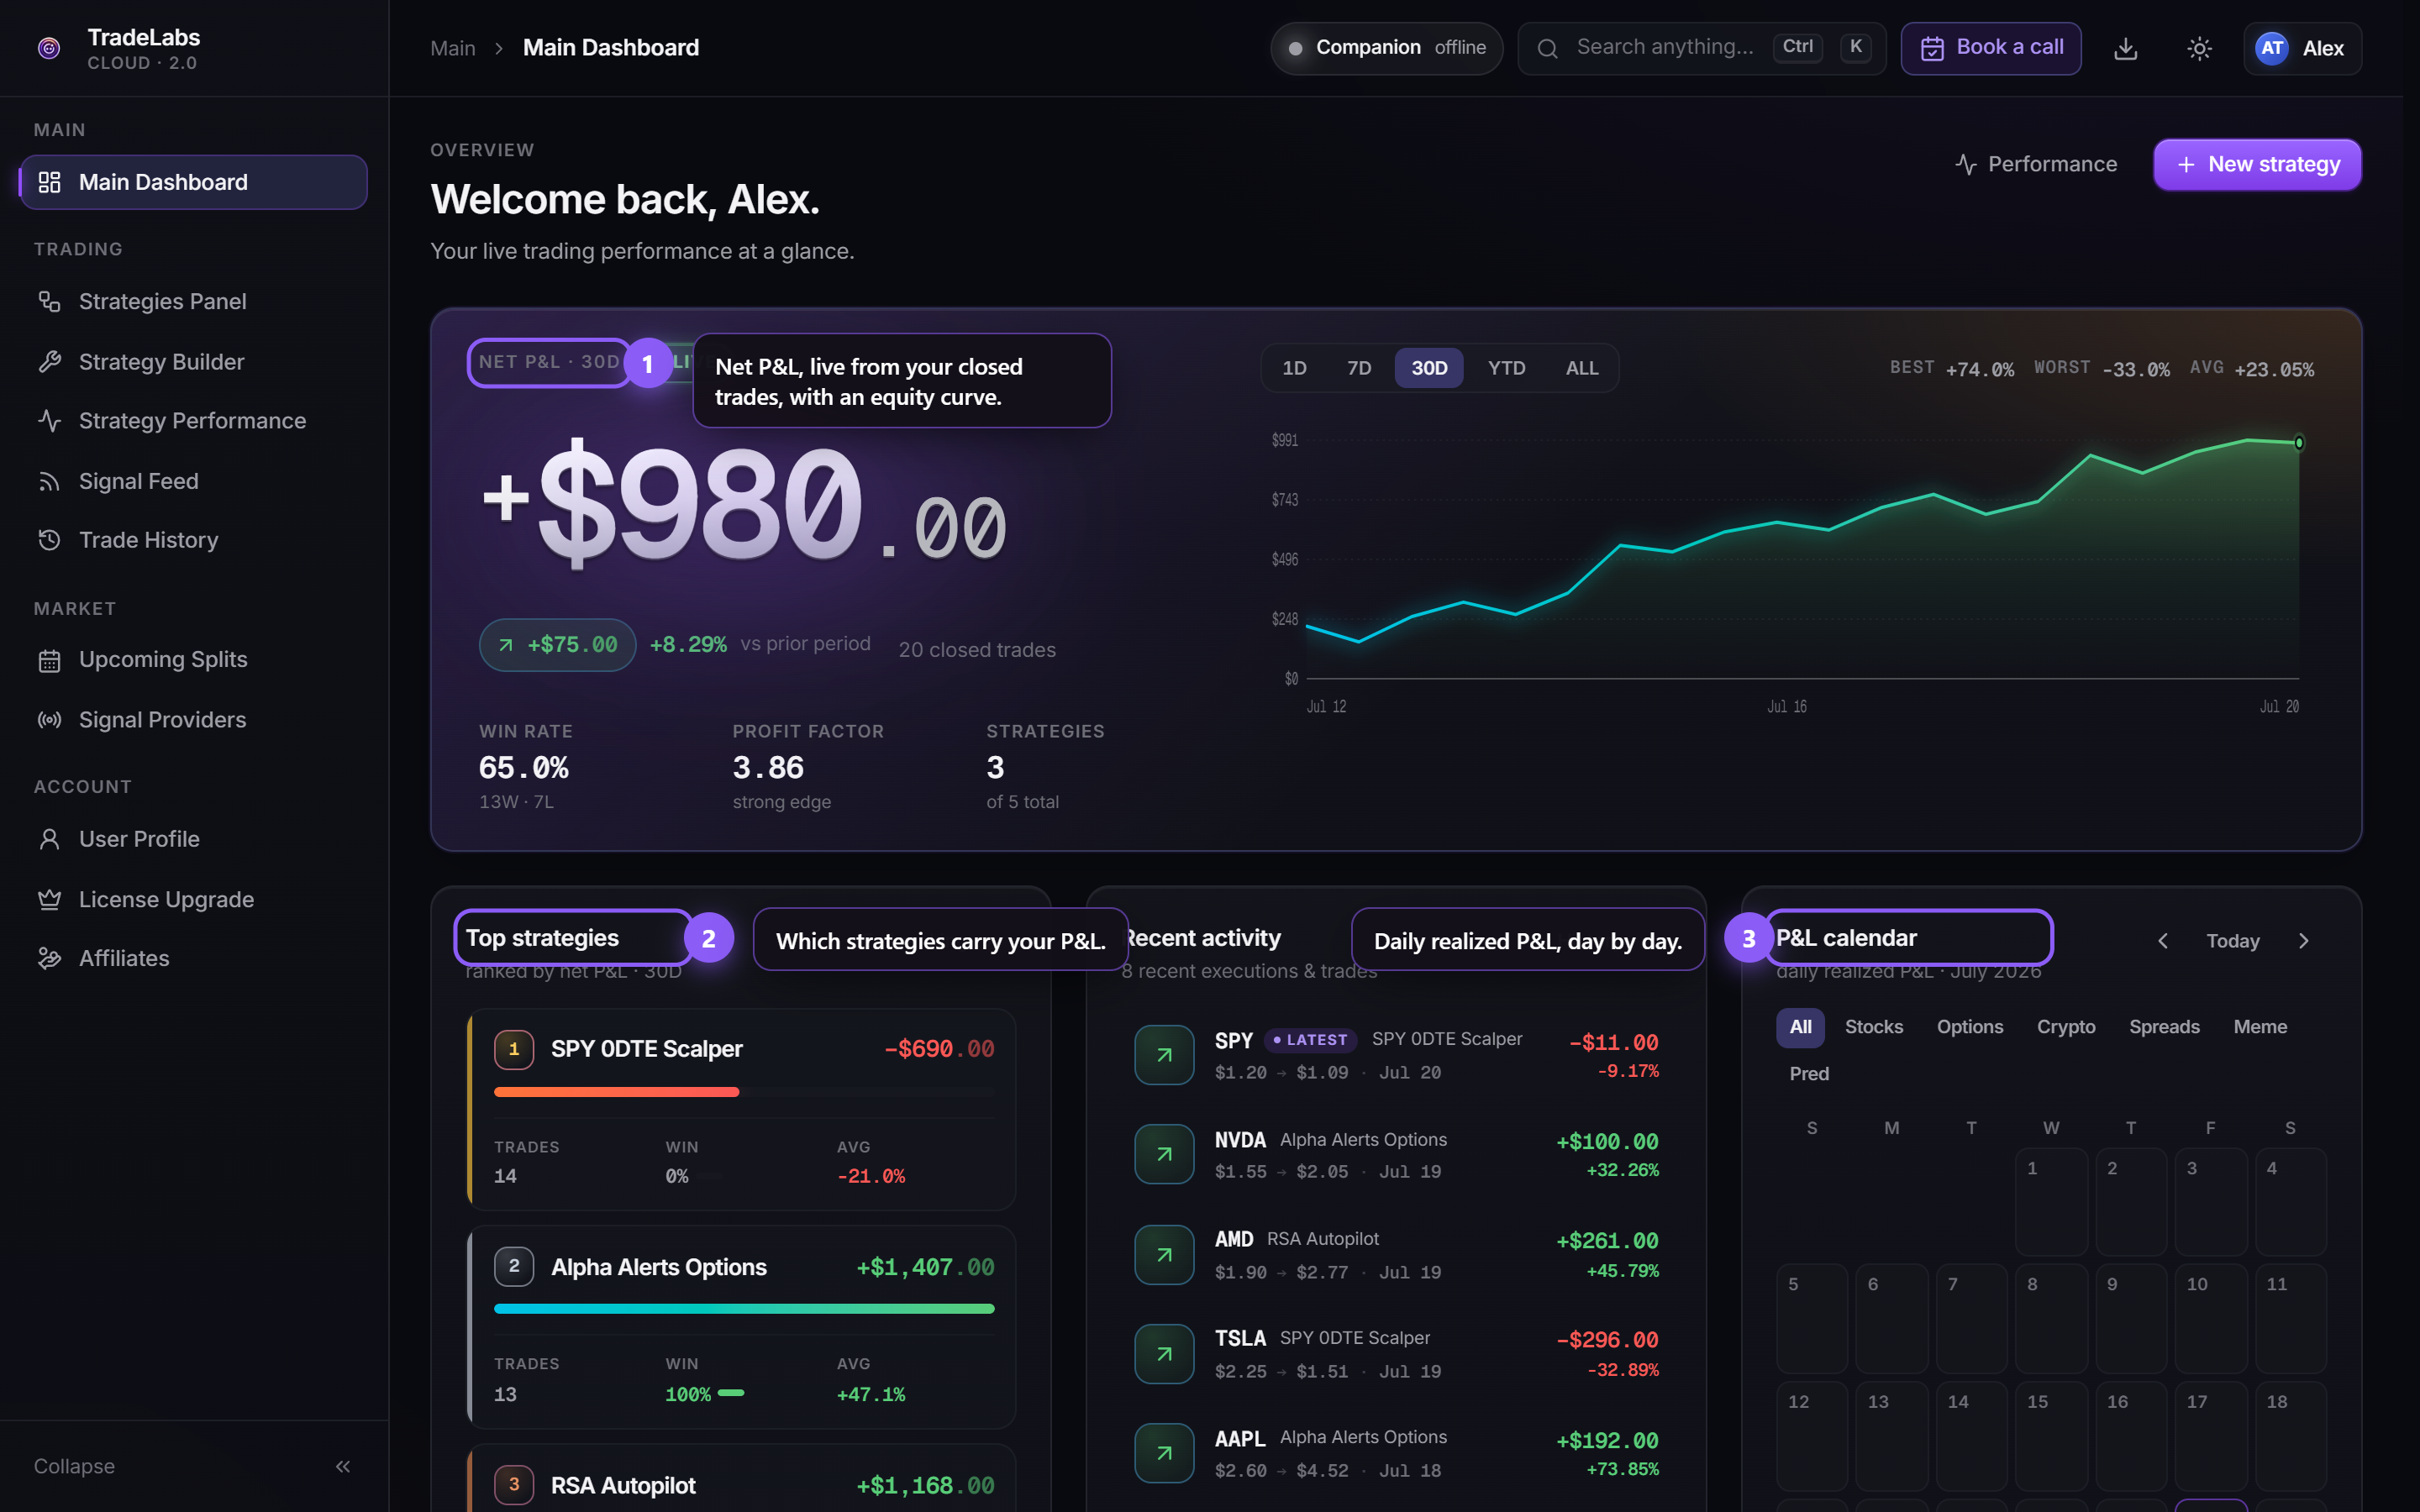Click the NVDA trade arrow icon
Screen dimensions: 2420x1512
pyautogui.click(x=1164, y=1154)
